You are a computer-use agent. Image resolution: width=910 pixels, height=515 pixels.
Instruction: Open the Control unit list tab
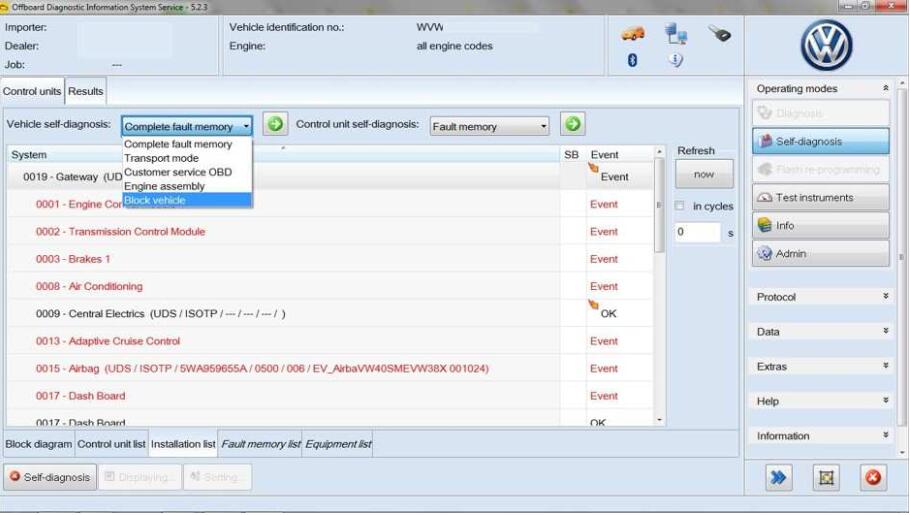[x=111, y=444]
